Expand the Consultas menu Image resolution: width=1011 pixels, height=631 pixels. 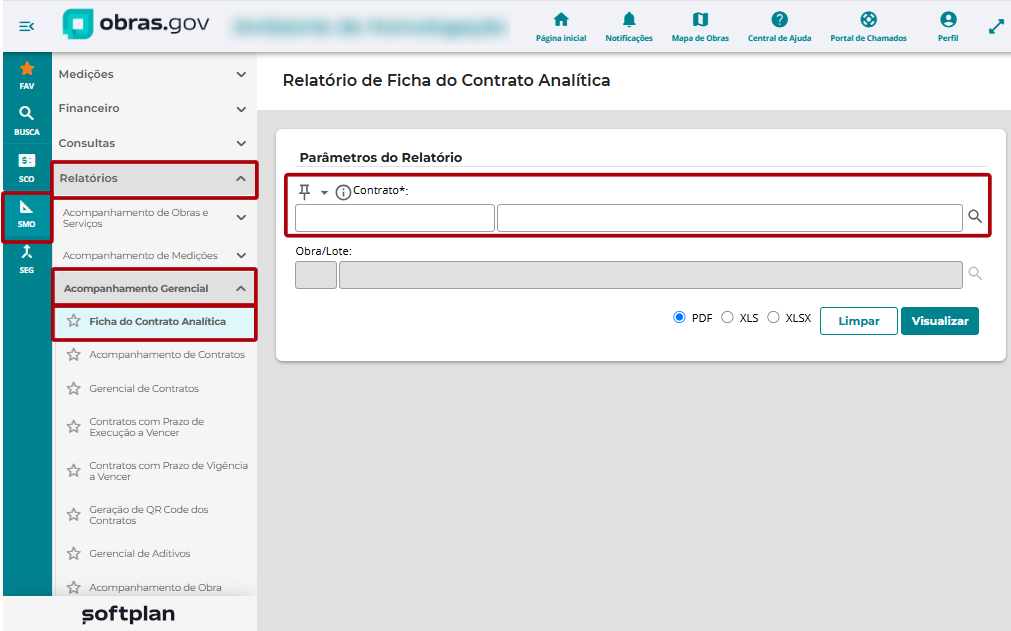tap(154, 143)
